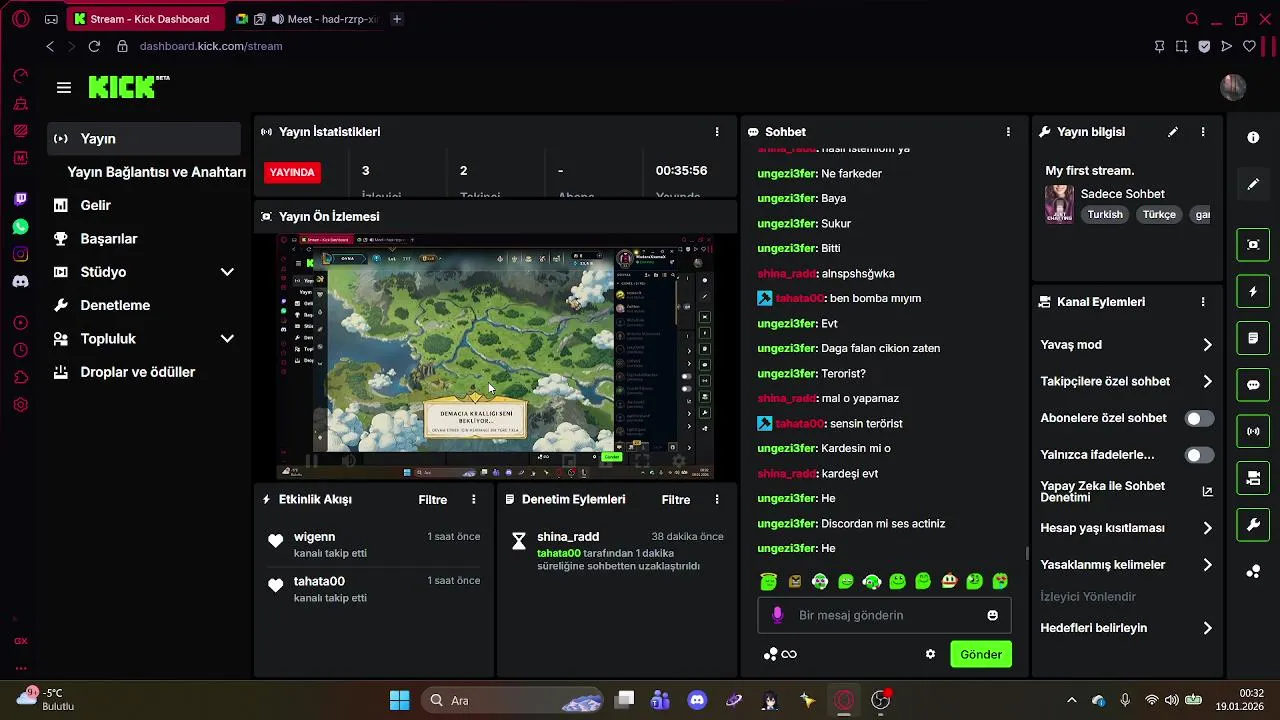Image resolution: width=1280 pixels, height=720 pixels.
Task: Open Yayın İstatistikleri three-dot menu
Action: (717, 132)
